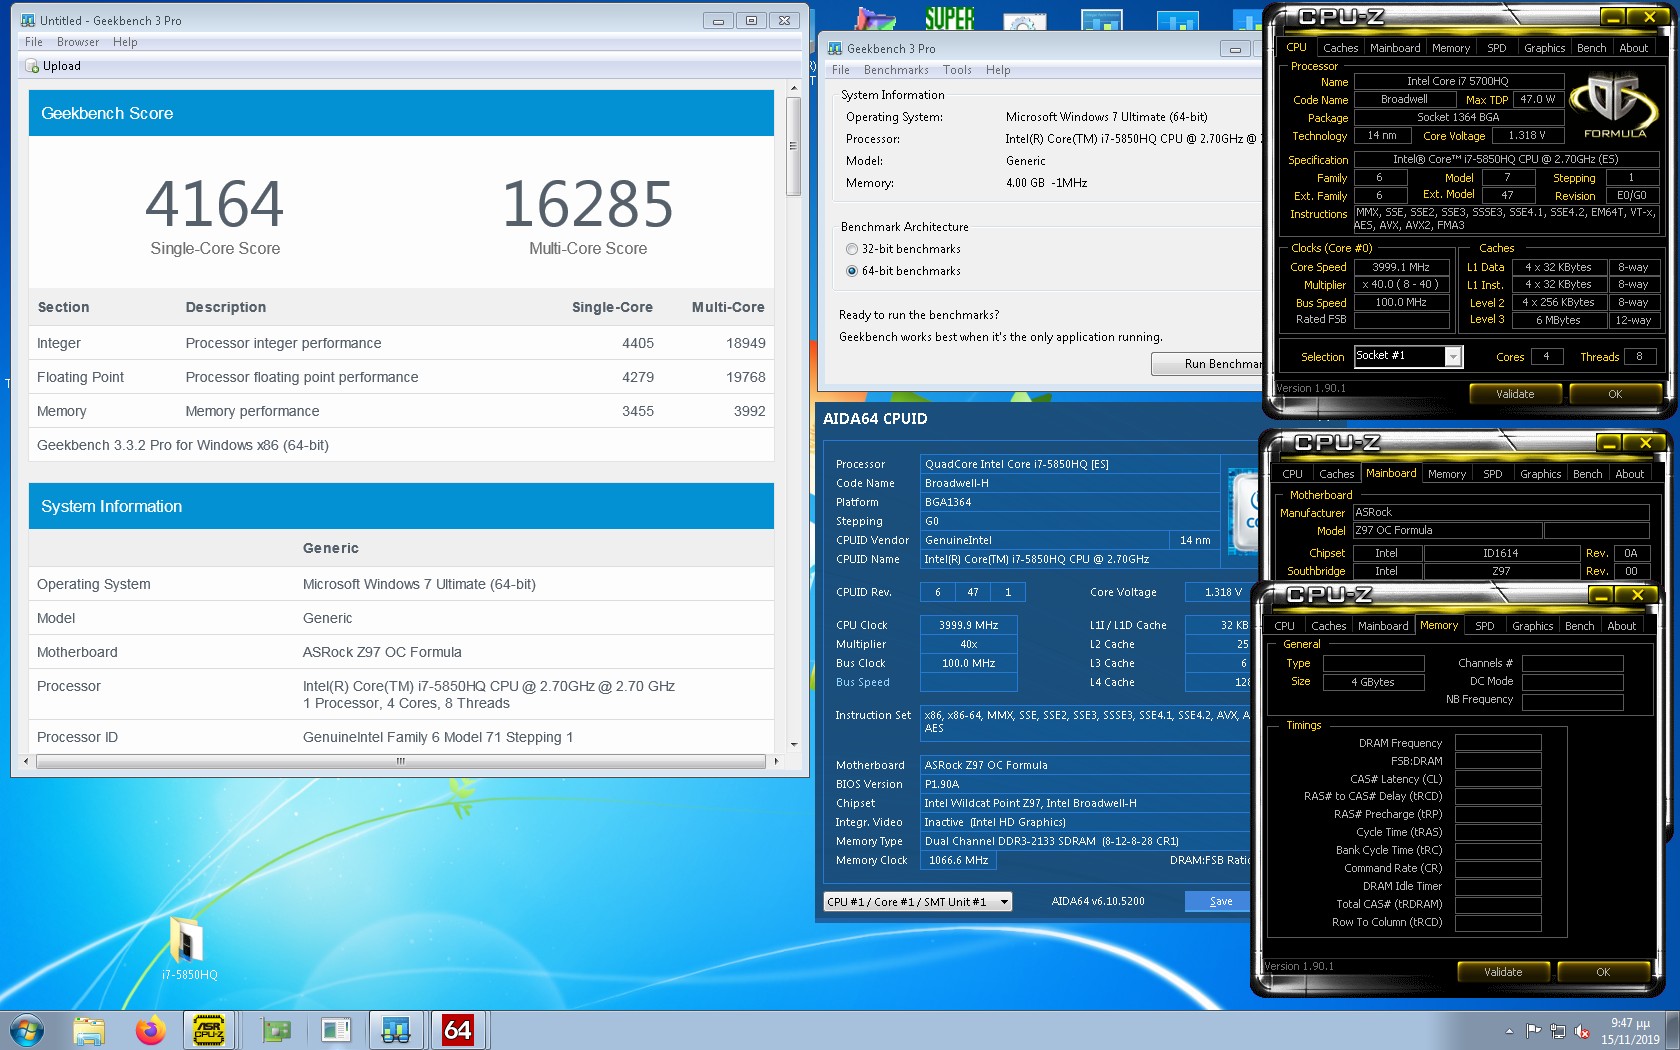The width and height of the screenshot is (1680, 1050).
Task: Switch to Caches tab in top CPU-Z
Action: click(1340, 48)
